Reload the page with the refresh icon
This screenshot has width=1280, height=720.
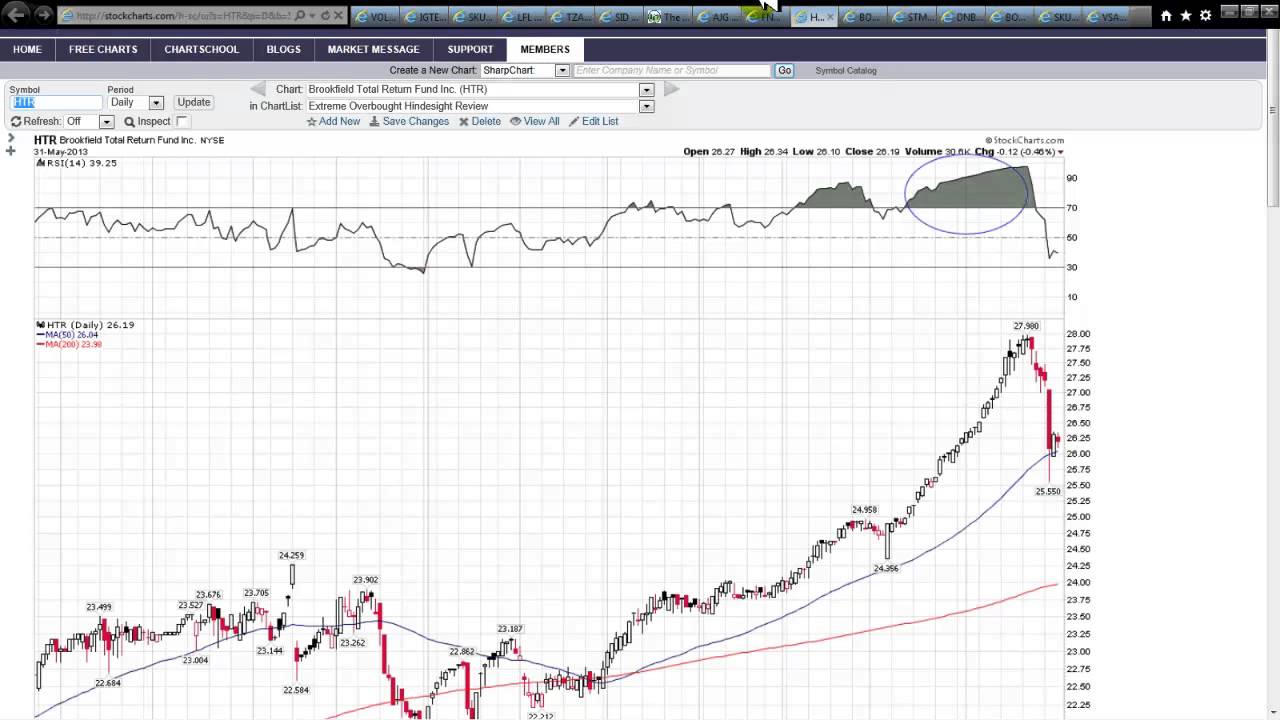point(325,16)
